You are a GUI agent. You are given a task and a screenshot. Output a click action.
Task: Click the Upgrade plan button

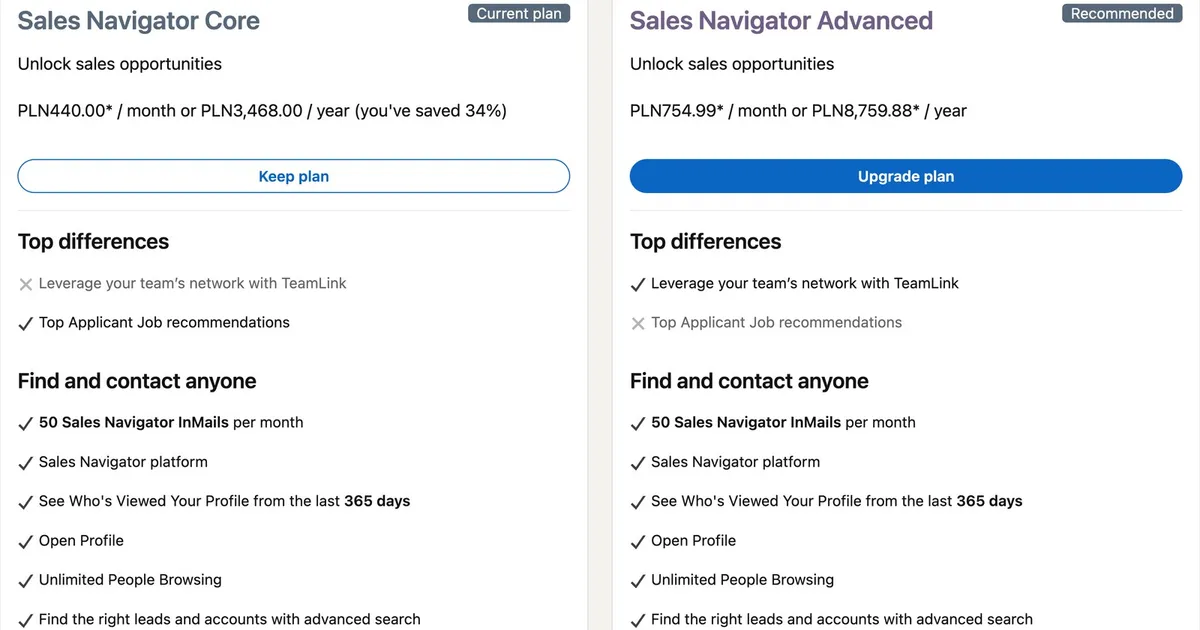pyautogui.click(x=906, y=176)
